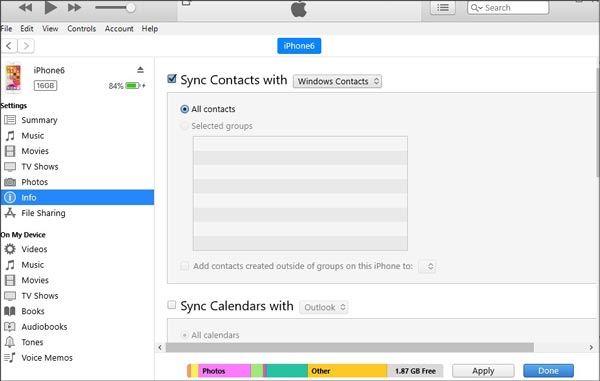The width and height of the screenshot is (600, 381).
Task: Click the fast forward next button
Action: coord(74,7)
